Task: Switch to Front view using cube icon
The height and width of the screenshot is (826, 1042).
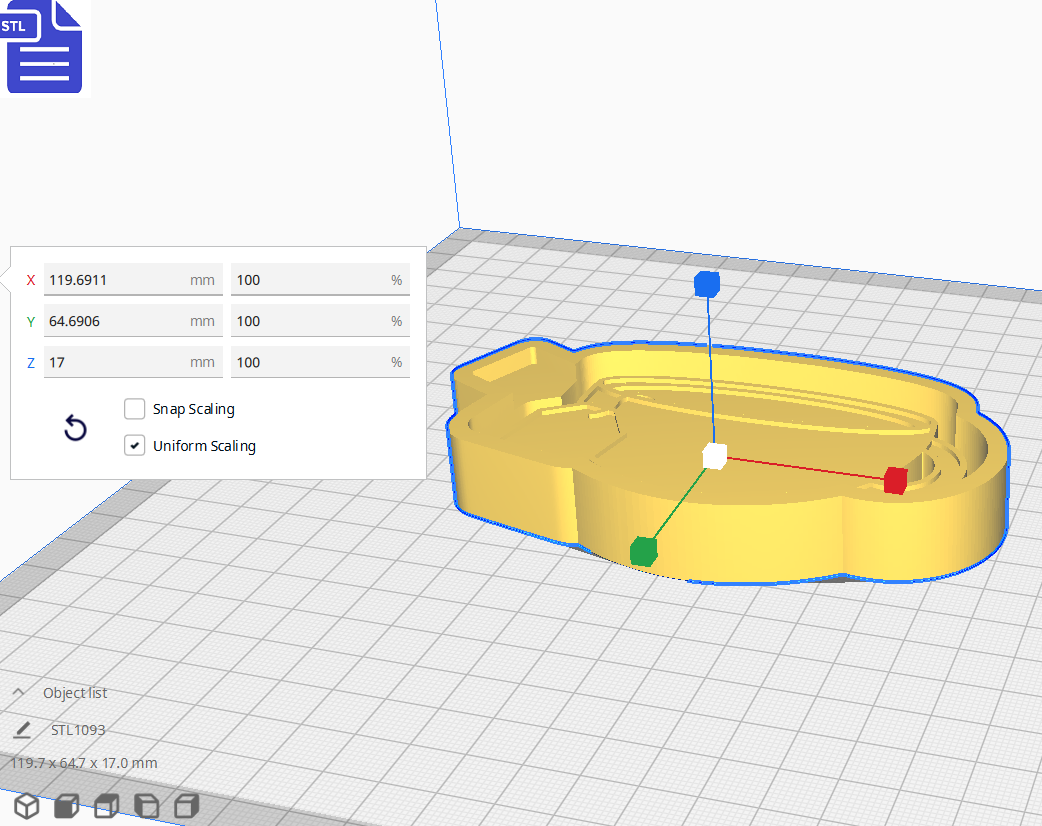Action: 66,806
